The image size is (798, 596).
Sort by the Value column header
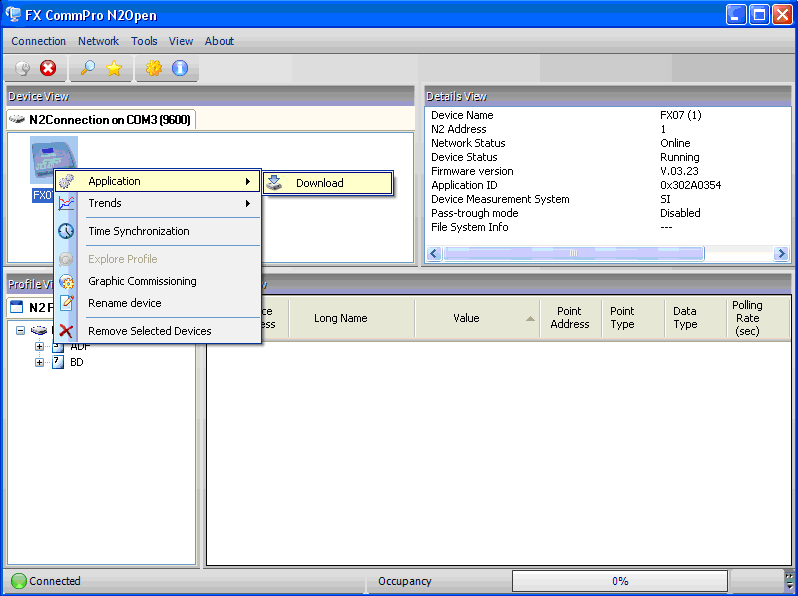coord(477,318)
